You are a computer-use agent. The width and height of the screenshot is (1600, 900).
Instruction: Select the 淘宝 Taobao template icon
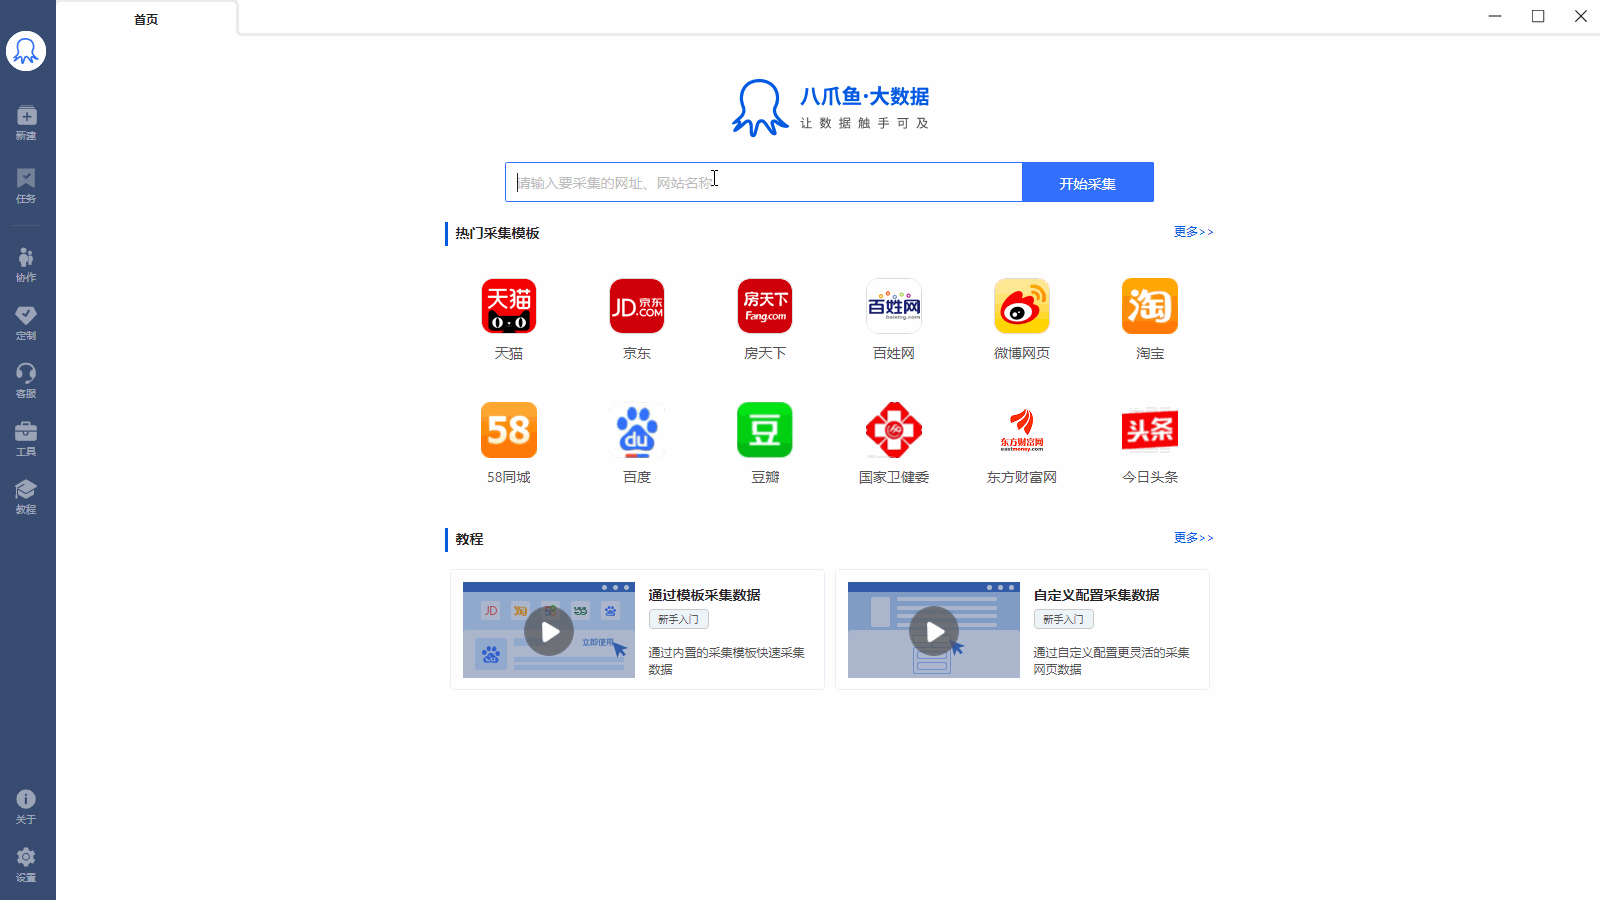pyautogui.click(x=1150, y=306)
